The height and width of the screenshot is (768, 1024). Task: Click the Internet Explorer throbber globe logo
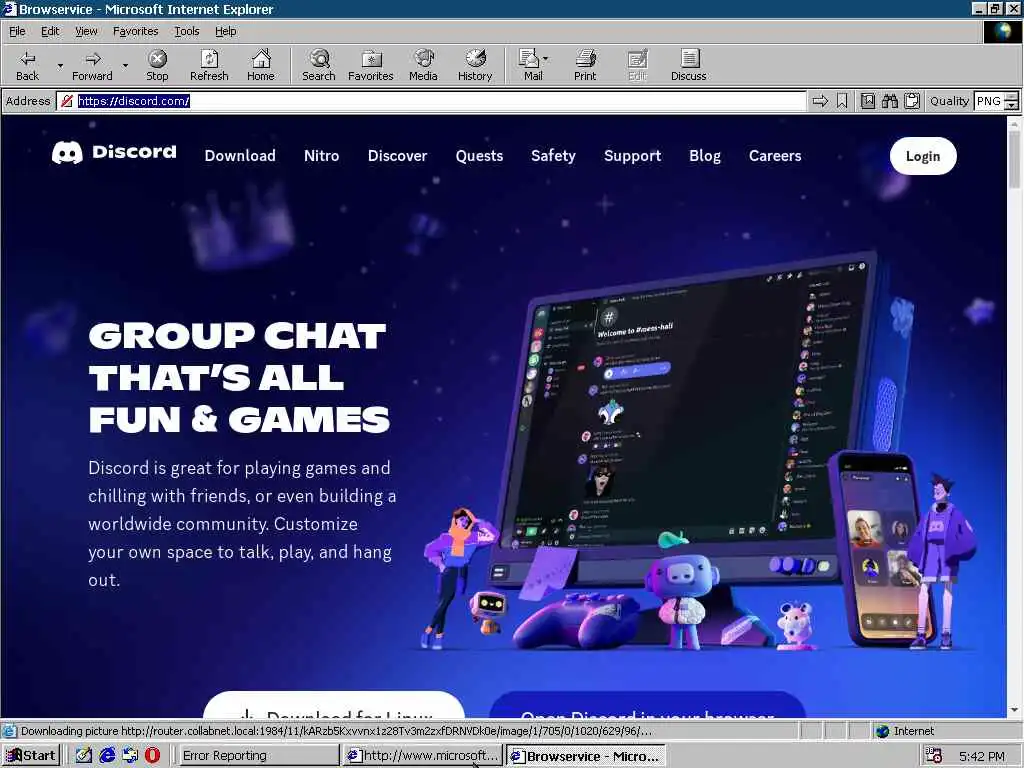pos(1002,31)
